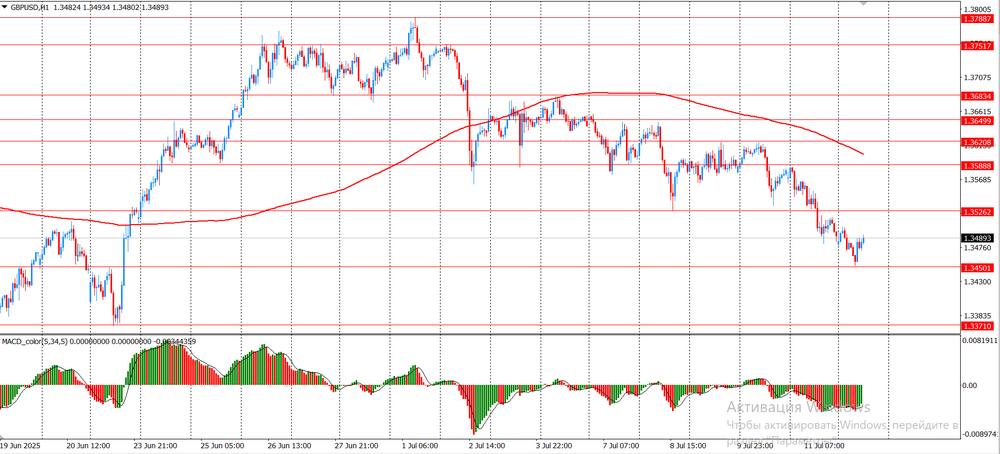This screenshot has height=454, width=1000.
Task: Click the 1.37517 red price level label
Action: 977,46
